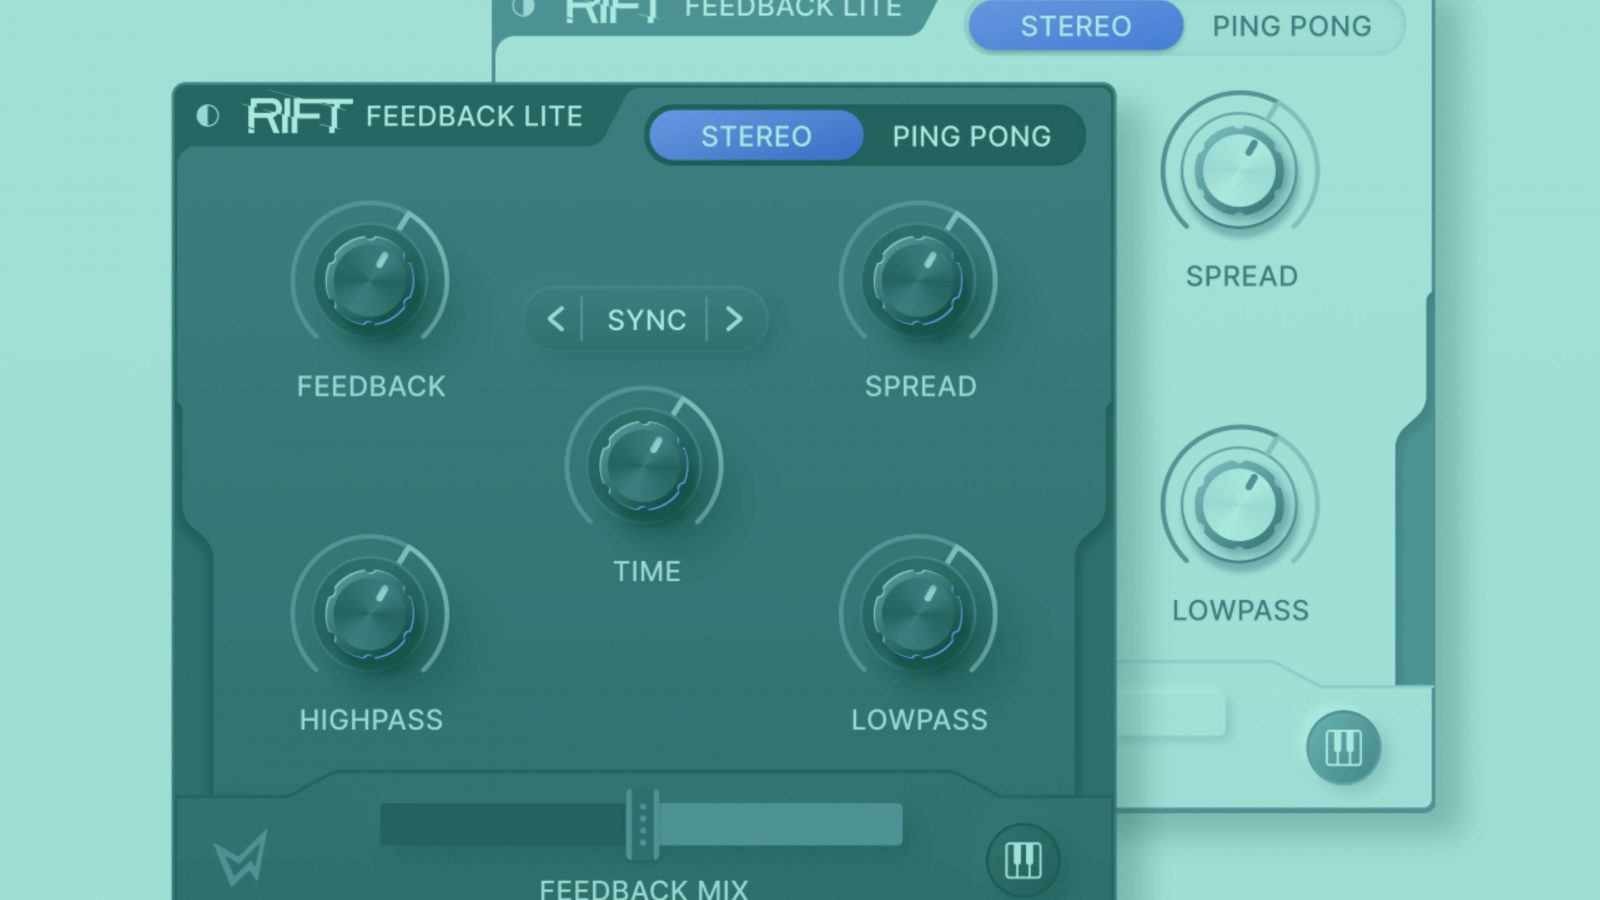1600x900 pixels.
Task: Click the SPREAD knob on front panel
Action: 919,281
